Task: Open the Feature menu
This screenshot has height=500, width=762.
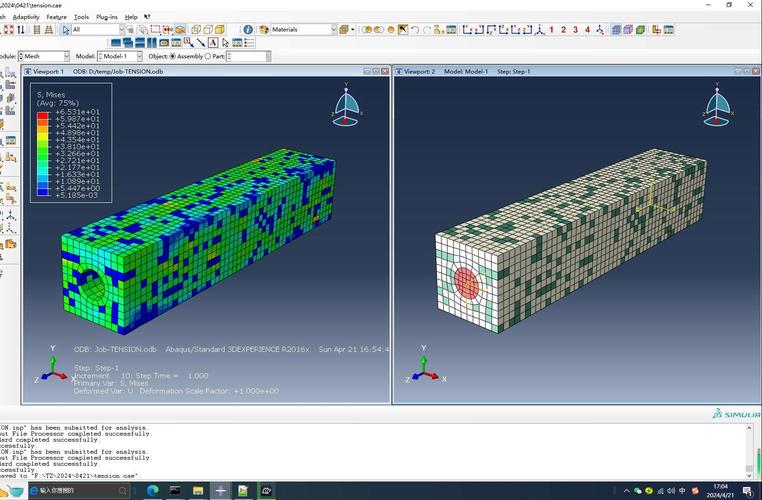Action: [56, 17]
